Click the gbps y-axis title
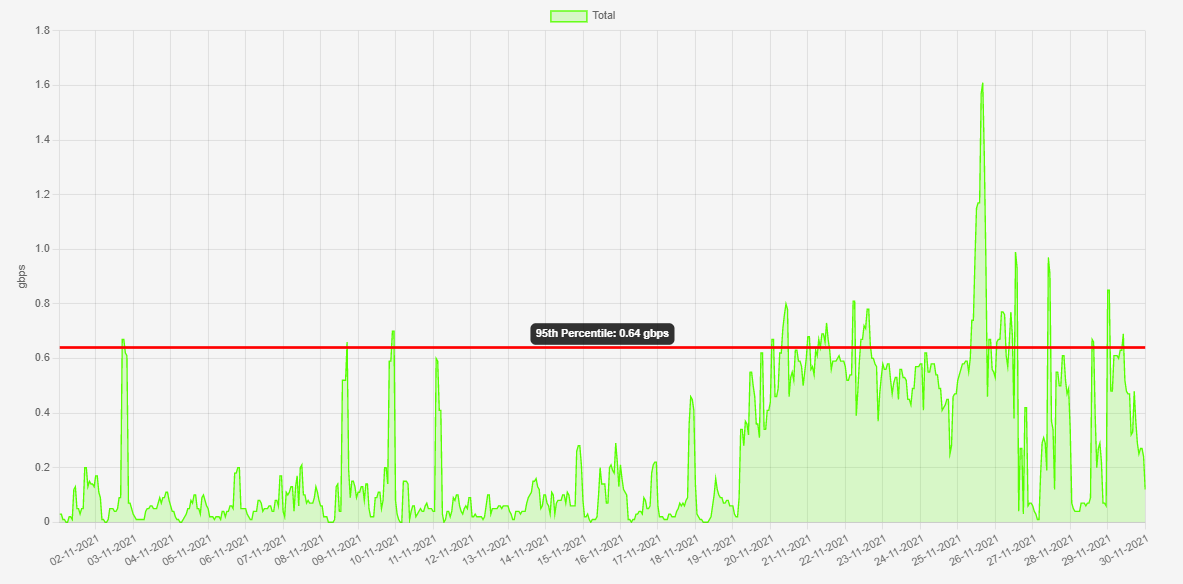Viewport: 1183px width, 584px height. (x=22, y=276)
